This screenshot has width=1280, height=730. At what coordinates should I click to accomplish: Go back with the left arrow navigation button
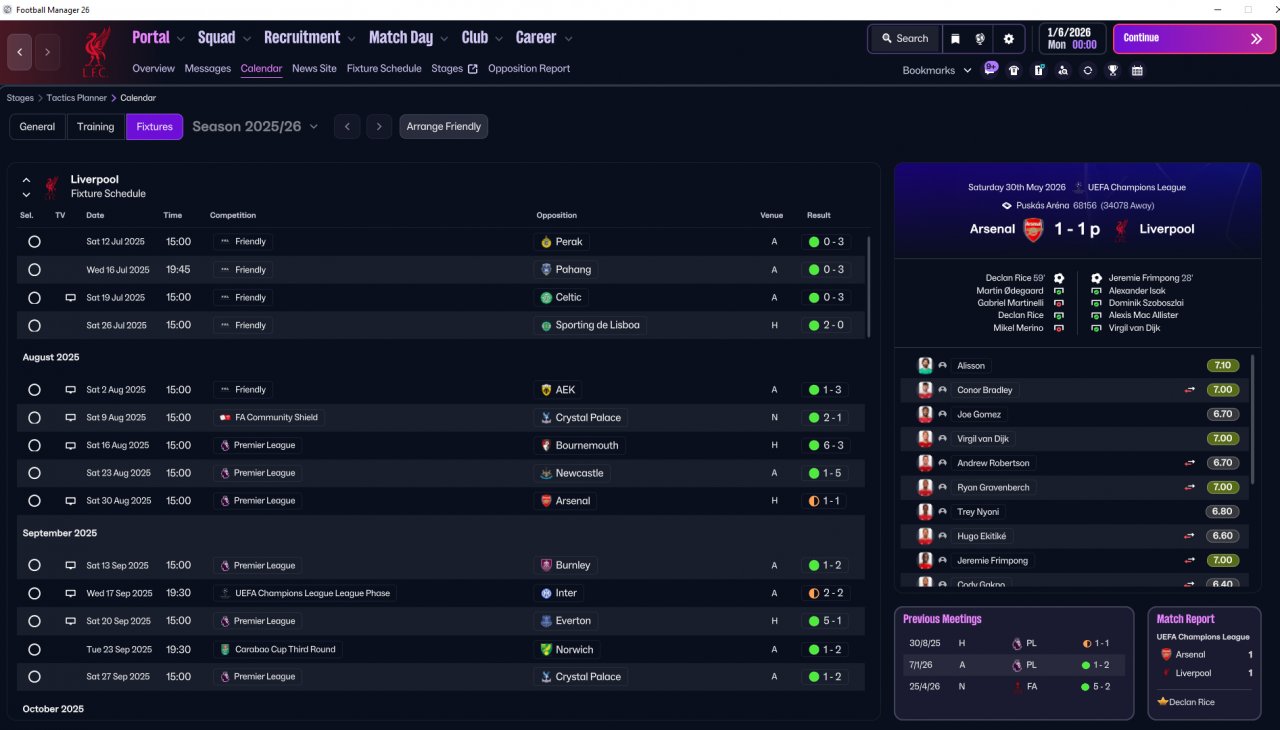20,52
